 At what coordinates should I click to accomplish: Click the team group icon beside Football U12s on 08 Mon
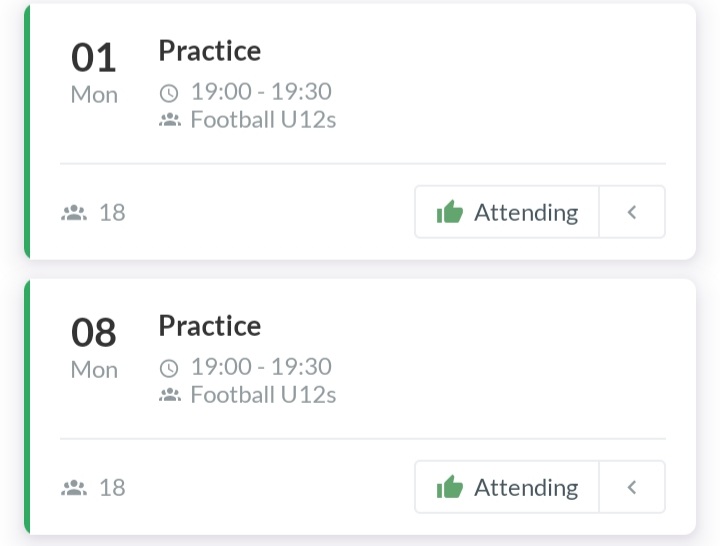170,395
